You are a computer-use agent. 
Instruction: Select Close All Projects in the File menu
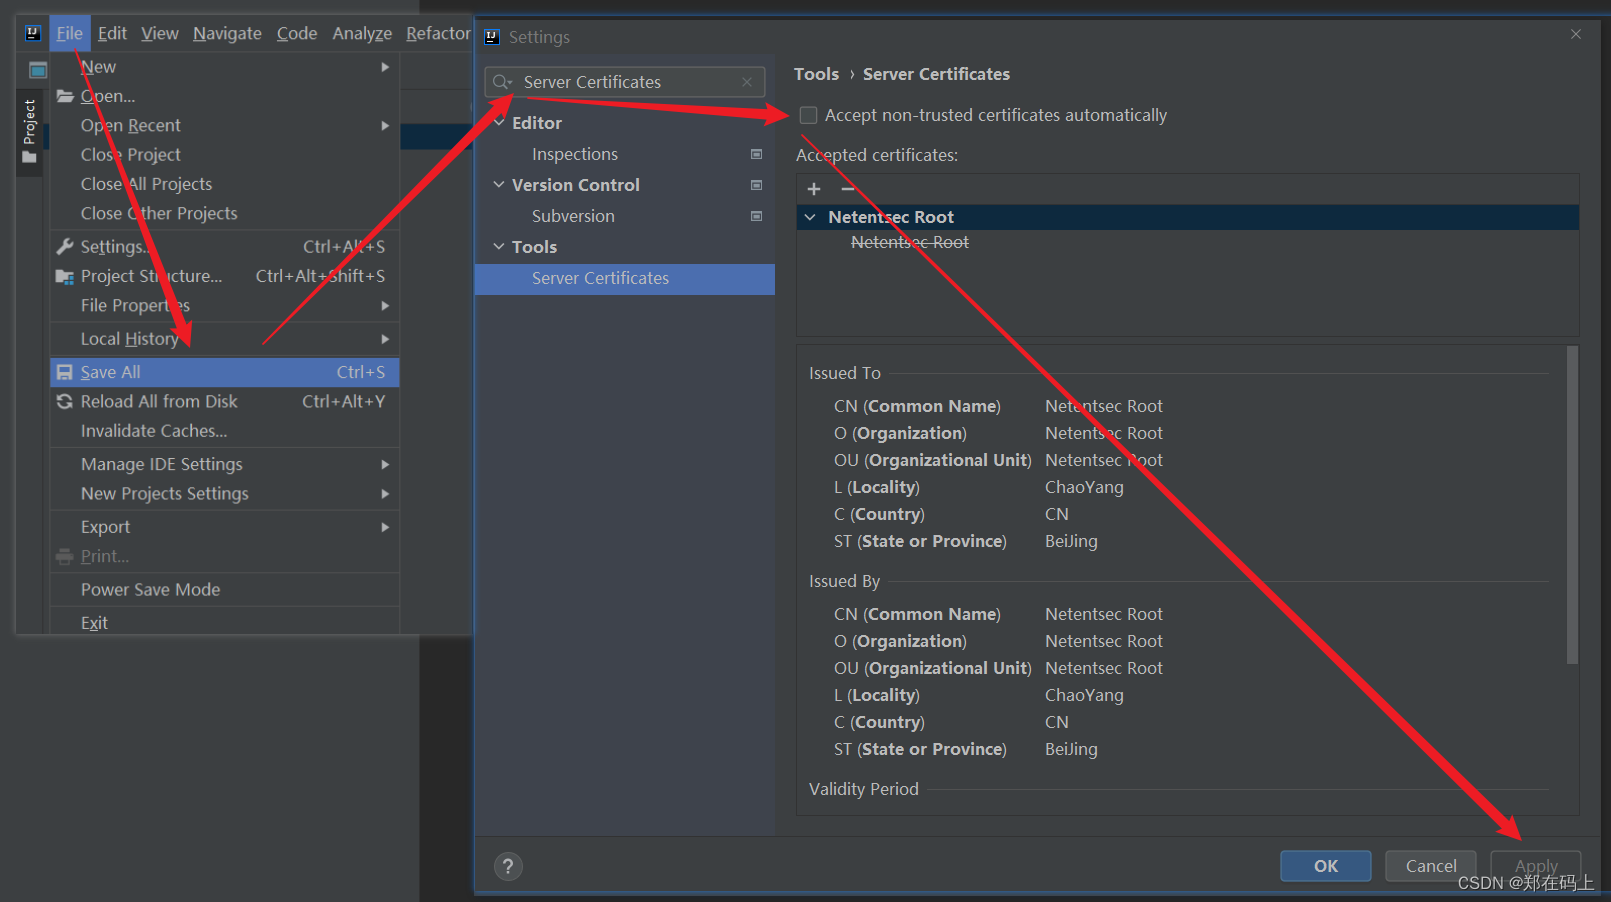click(146, 183)
